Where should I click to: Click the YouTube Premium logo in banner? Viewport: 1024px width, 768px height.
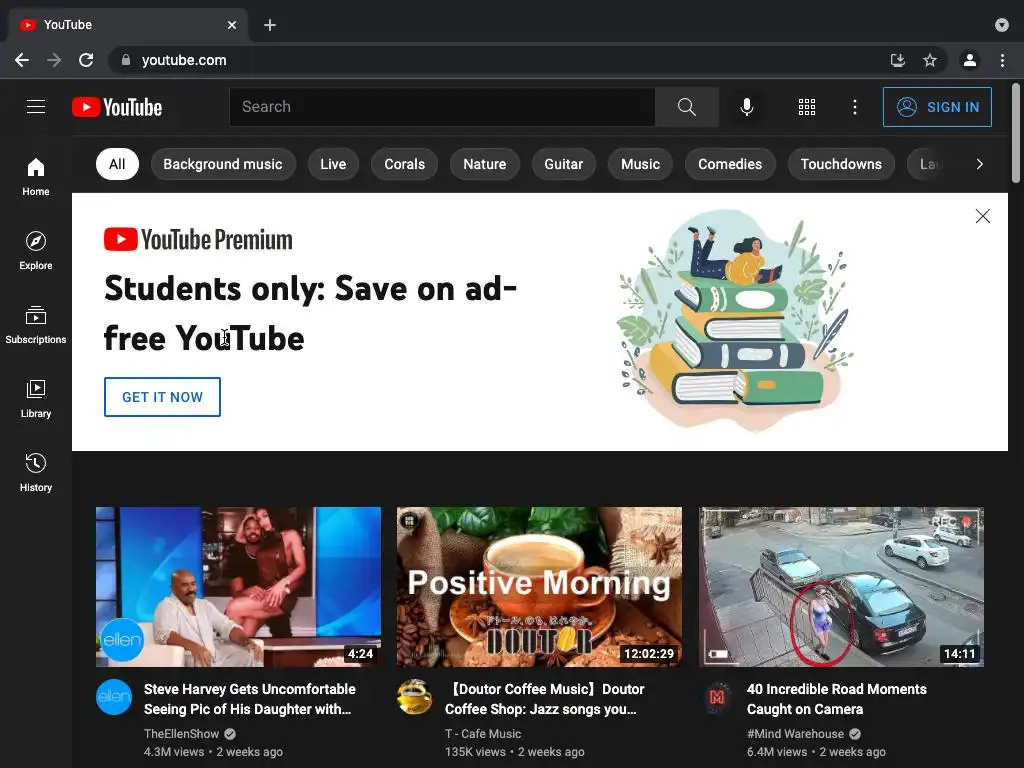(x=198, y=240)
